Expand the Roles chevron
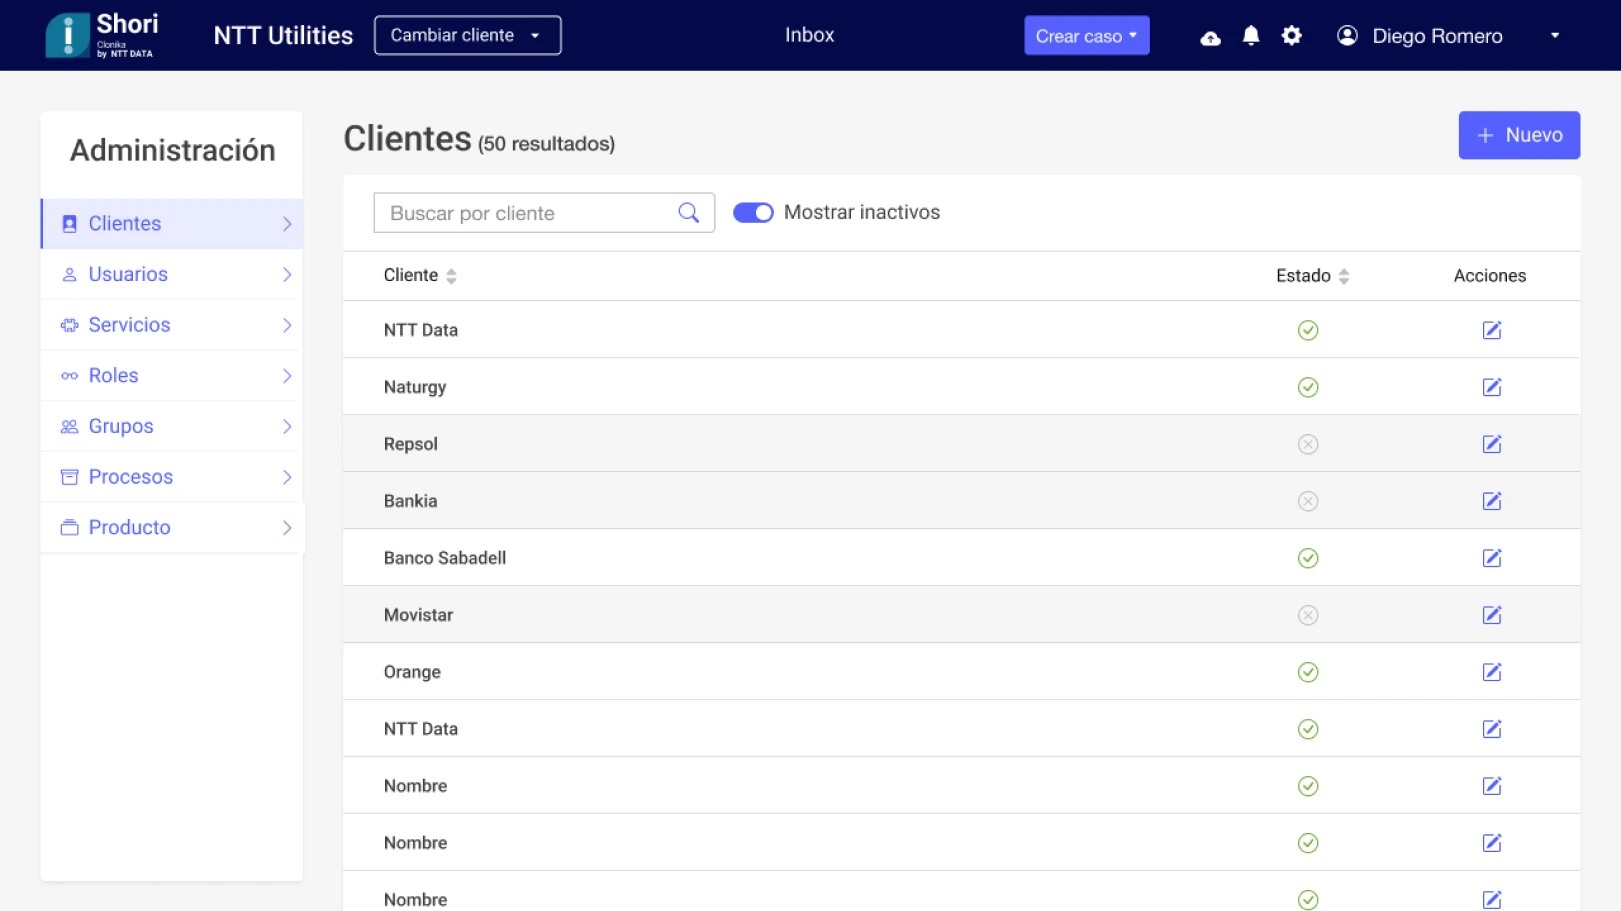 [x=287, y=376]
